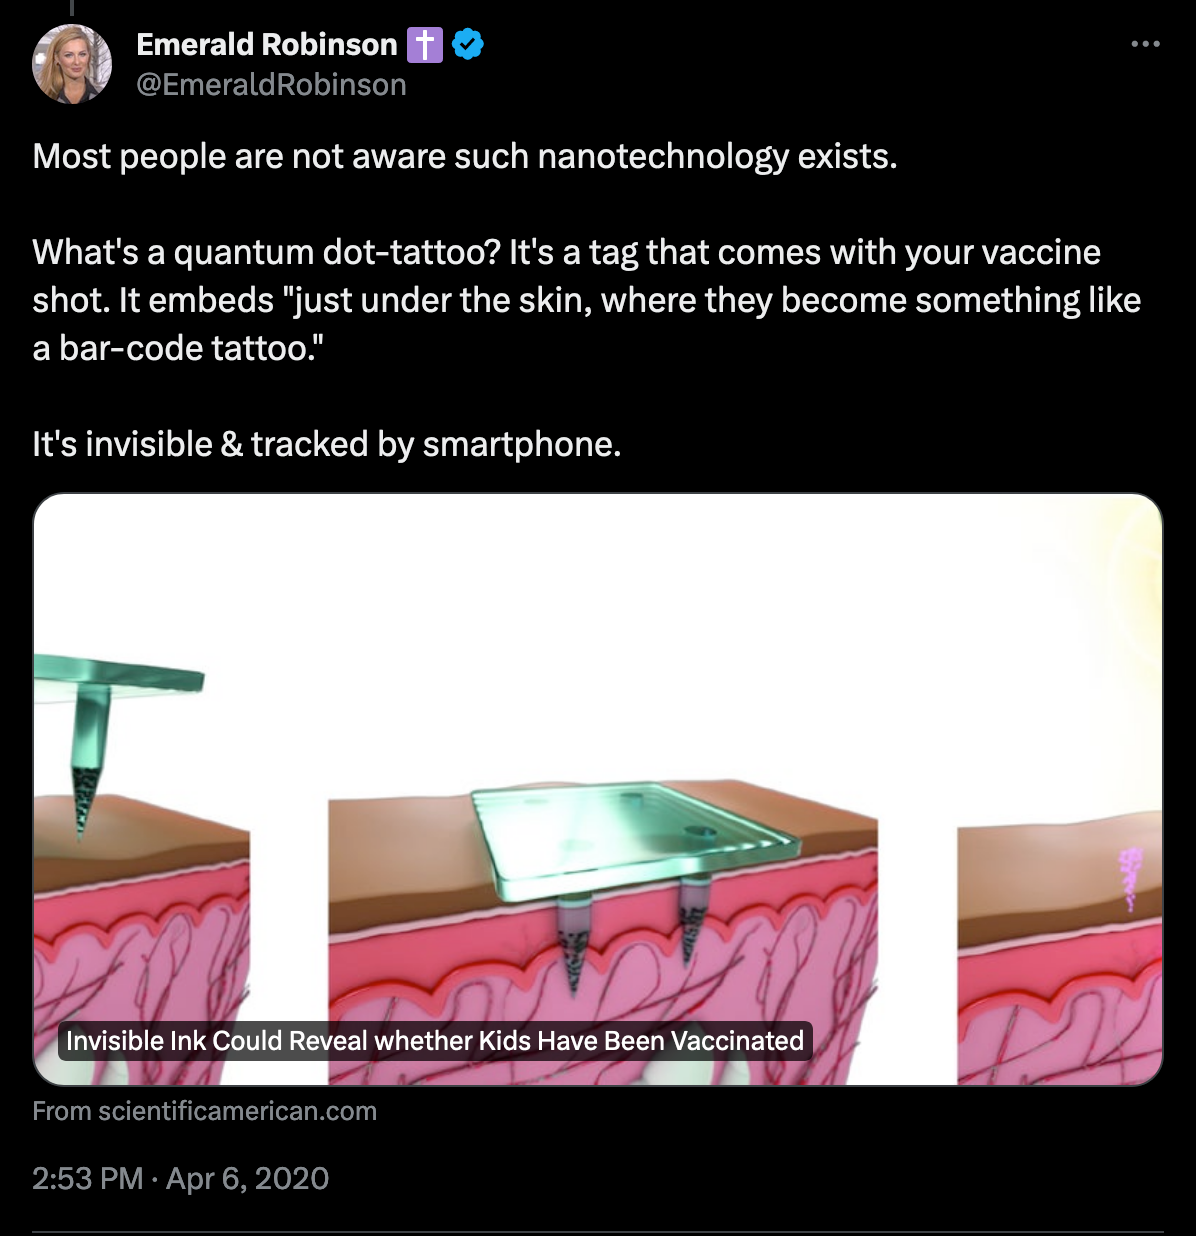Screen dimensions: 1196x1236
Task: Visit the 'From scientificamerican.com' source link
Action: coord(204,1111)
